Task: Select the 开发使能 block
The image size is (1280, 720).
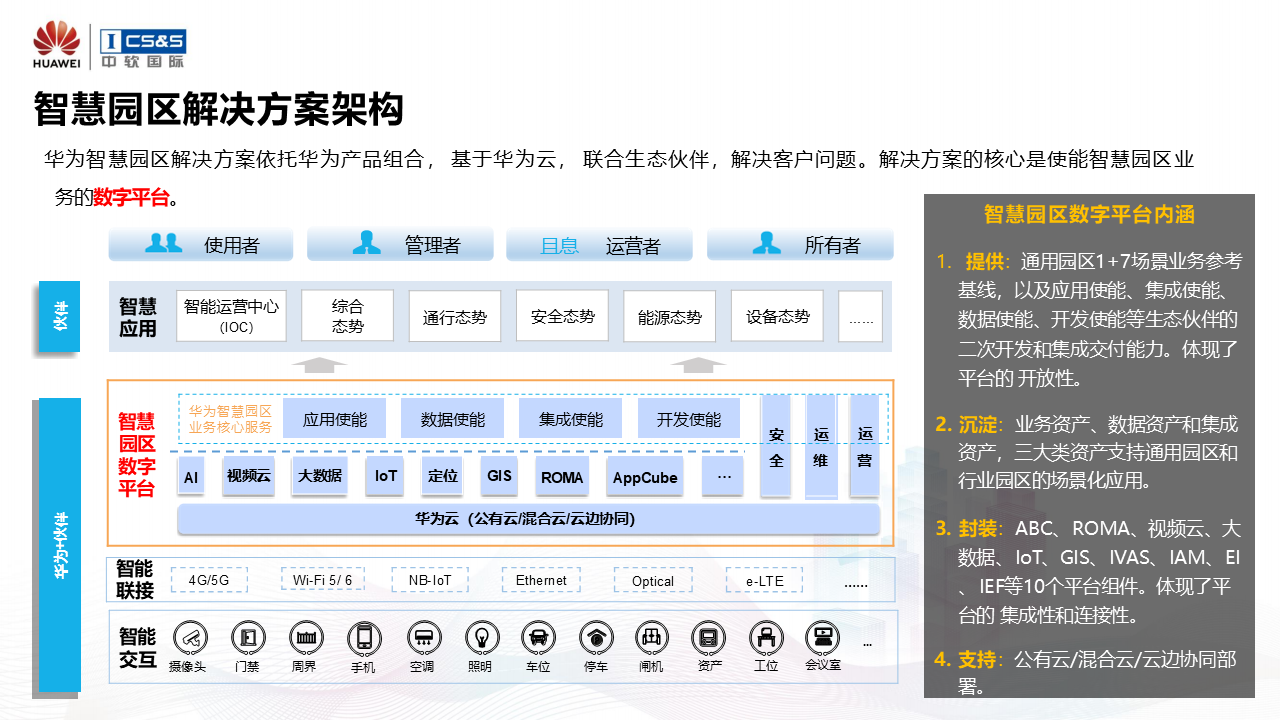Action: click(x=688, y=419)
